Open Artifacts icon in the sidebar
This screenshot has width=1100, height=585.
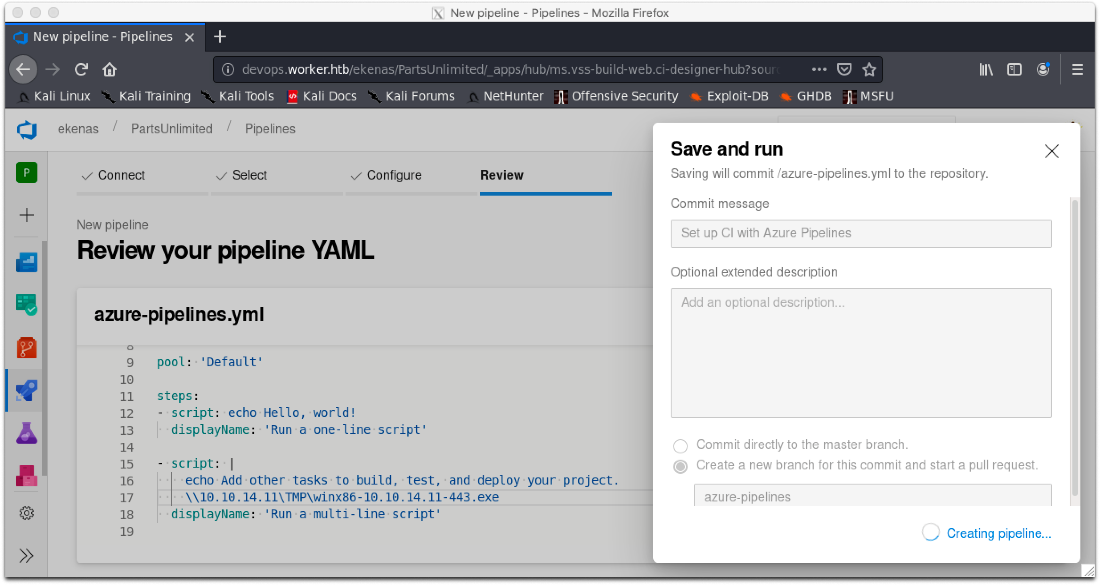pos(27,476)
